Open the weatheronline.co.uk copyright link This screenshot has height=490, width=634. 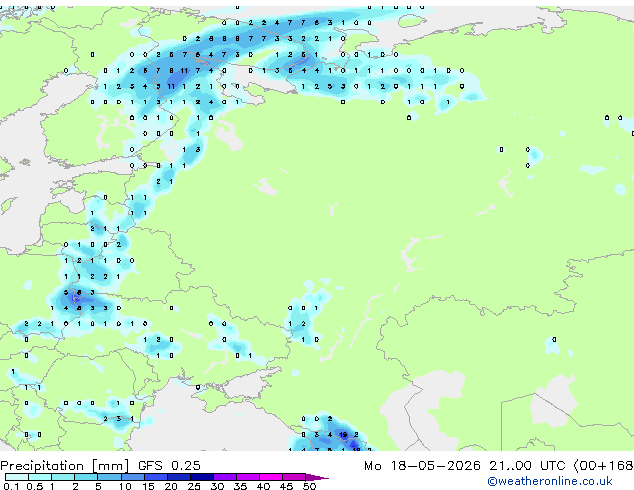(550, 481)
